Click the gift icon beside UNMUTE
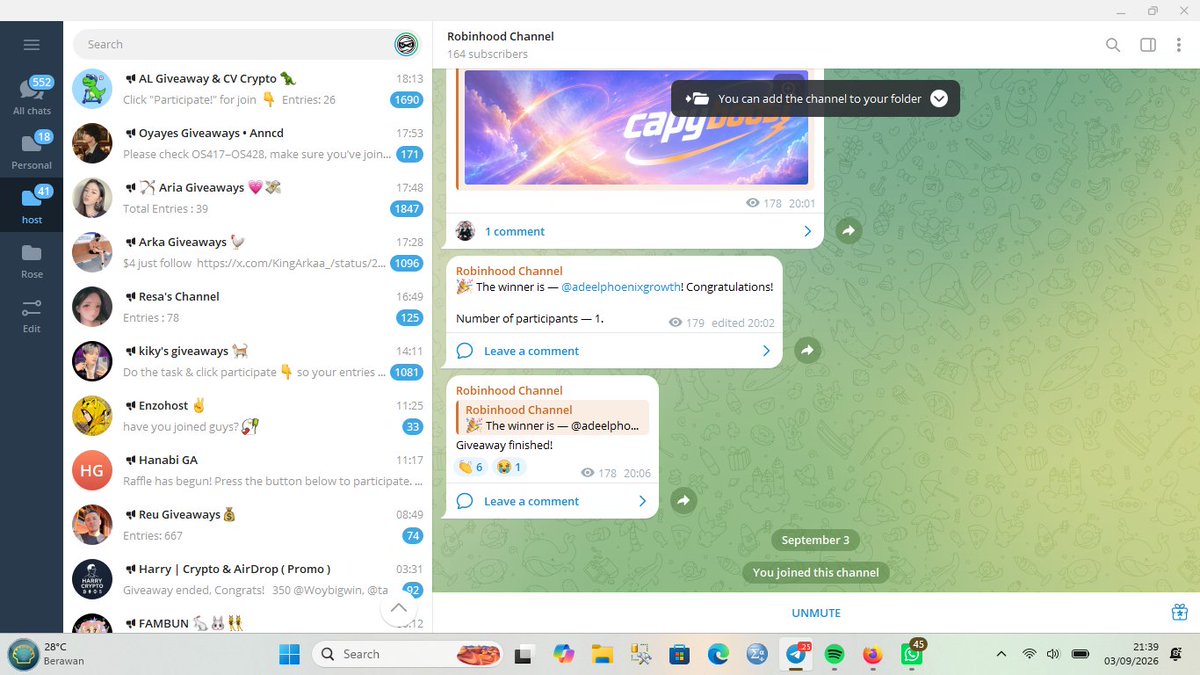This screenshot has height=675, width=1200. pyautogui.click(x=1179, y=612)
